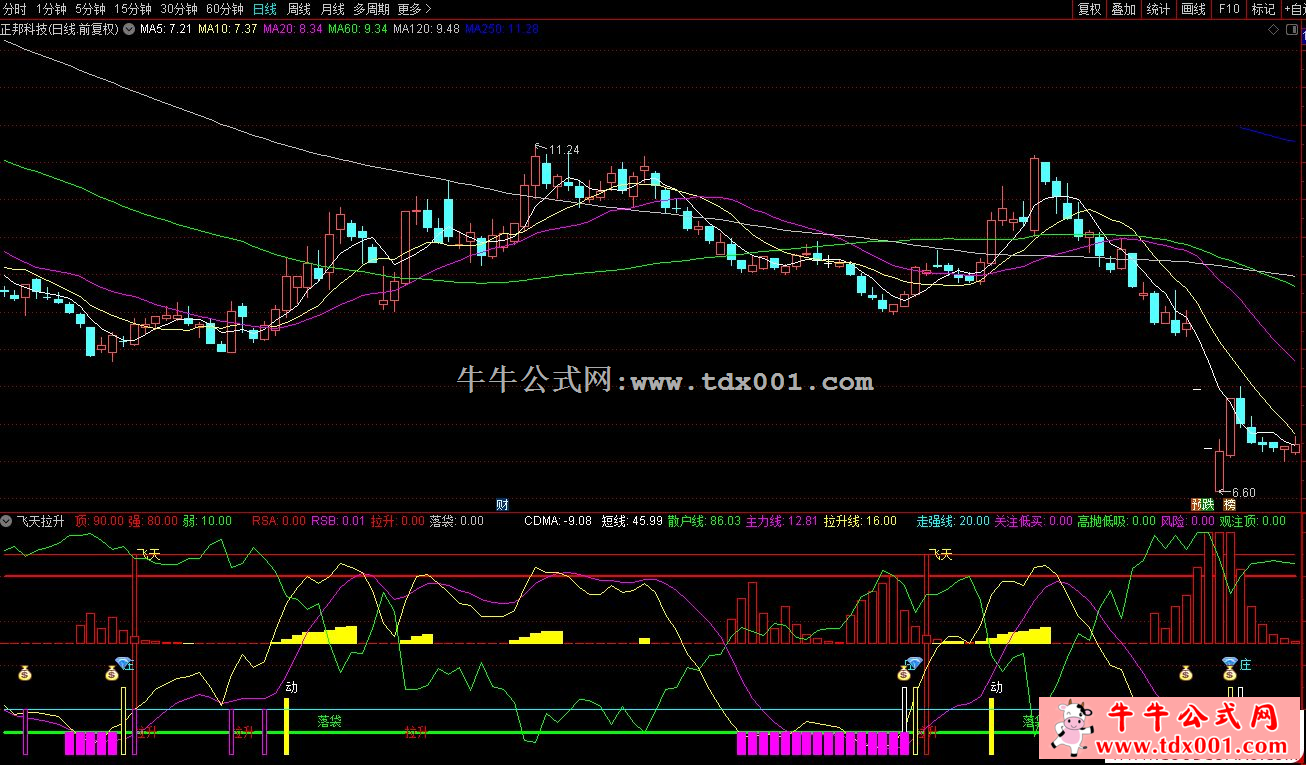Click the 弱: 10.00 indicator value
This screenshot has width=1306, height=765.
(207, 521)
